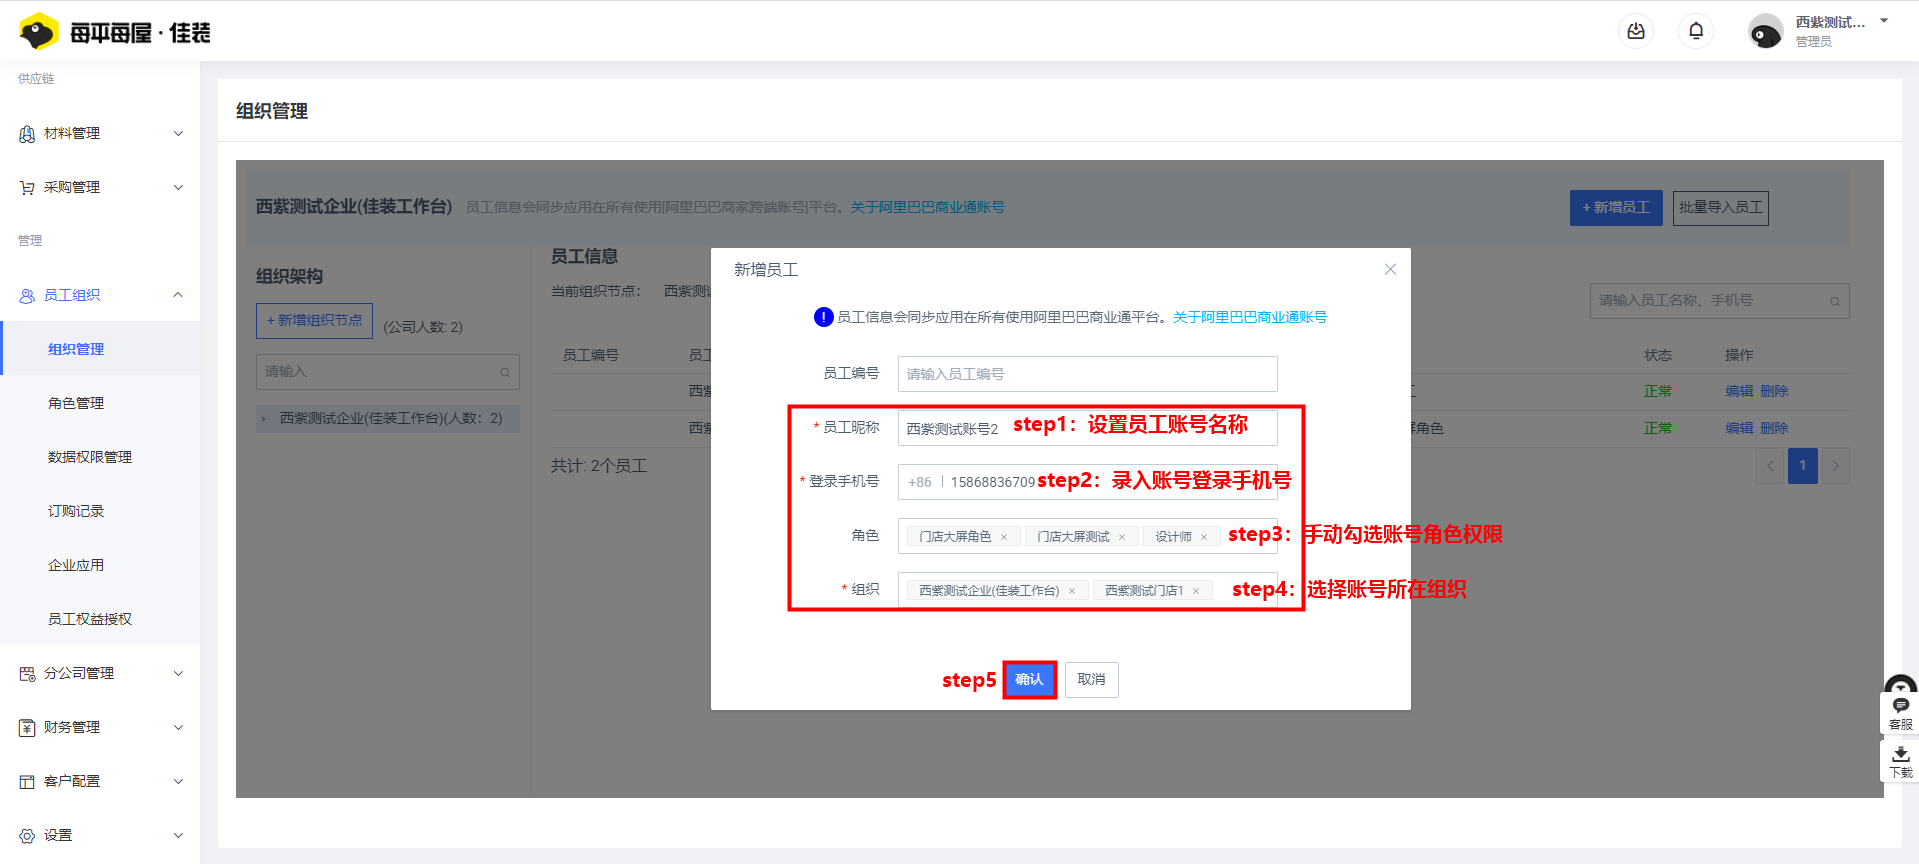Viewport: 1919px width, 864px height.
Task: Open the background 关于阿里巴巴商业通账号 link
Action: 928,207
